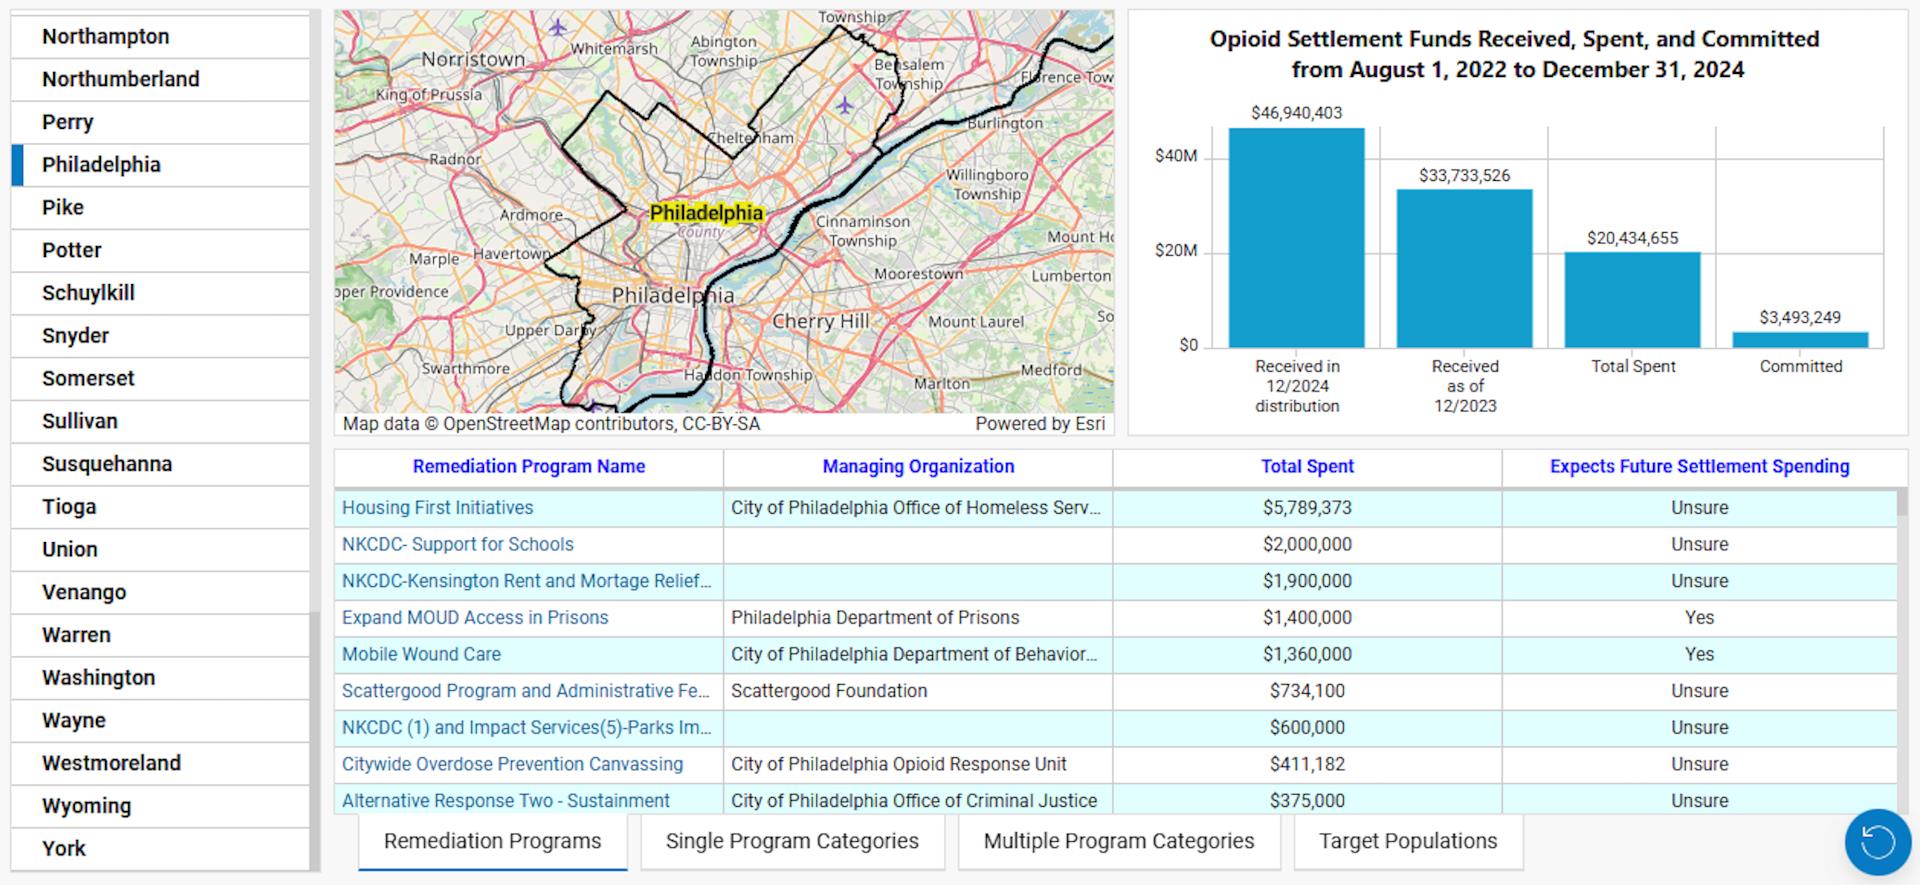Click the Committed bar in chart
Image resolution: width=1920 pixels, height=885 pixels.
(x=1800, y=340)
